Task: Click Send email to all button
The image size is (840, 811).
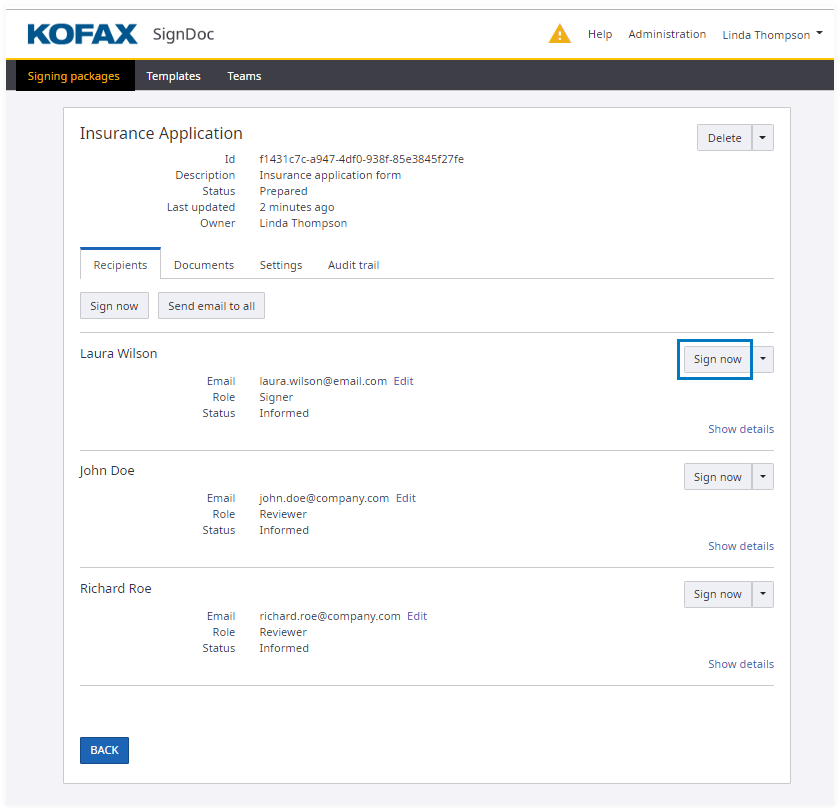Action: tap(211, 306)
